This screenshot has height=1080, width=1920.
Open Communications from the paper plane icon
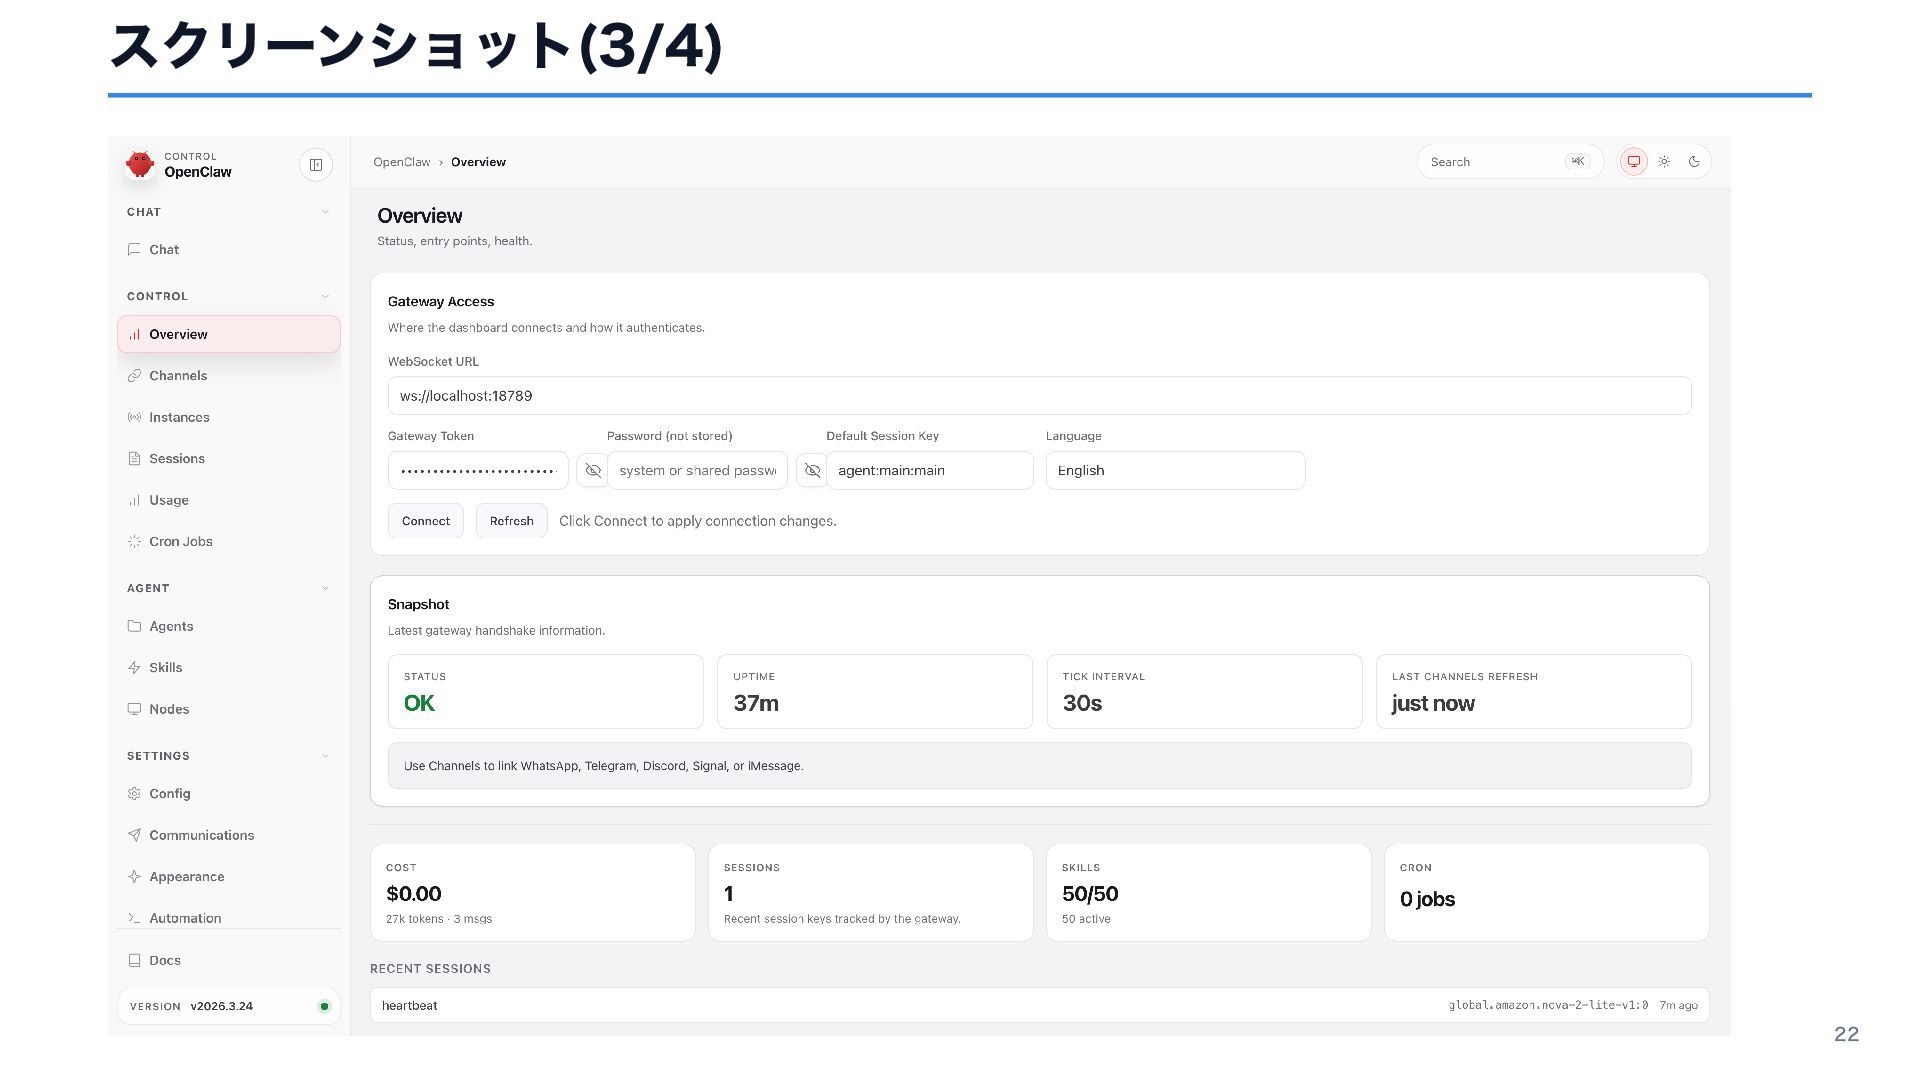134,835
